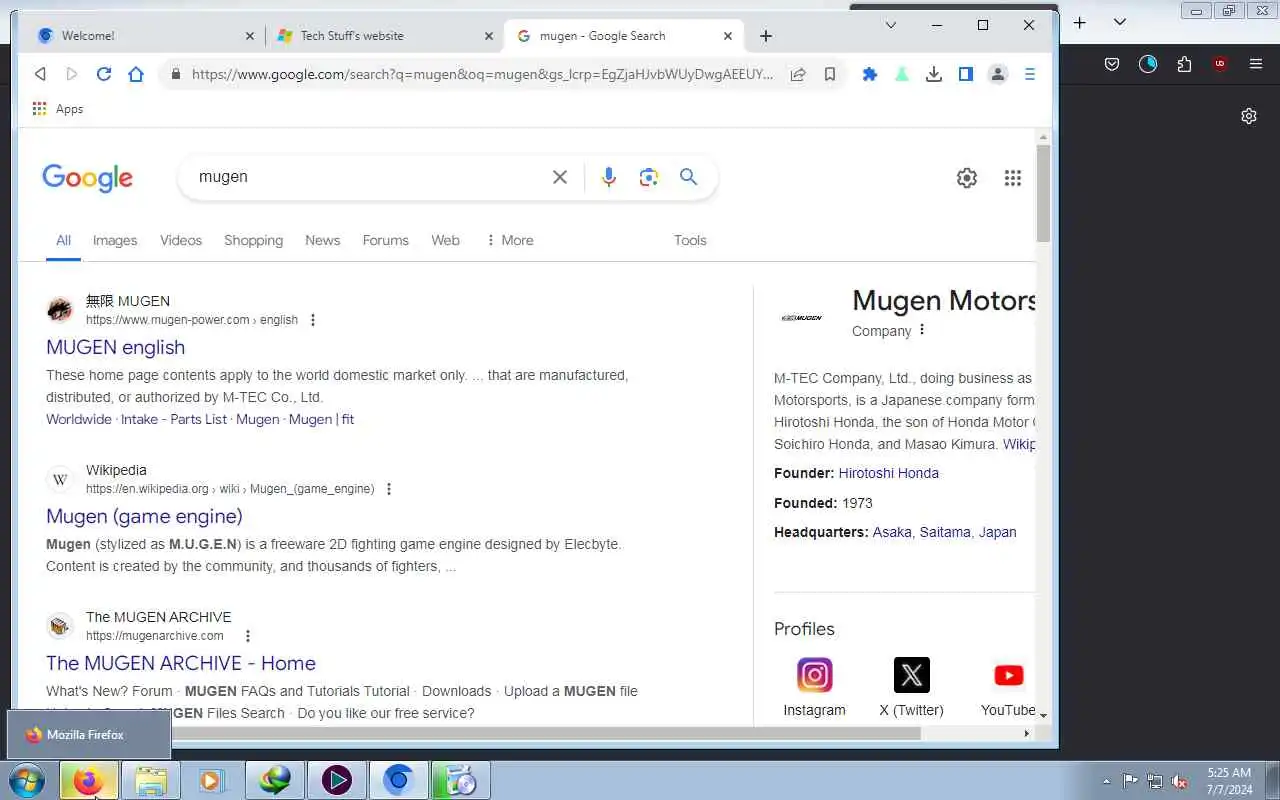The width and height of the screenshot is (1280, 800).
Task: Click the browser address bar URL
Action: 482,74
